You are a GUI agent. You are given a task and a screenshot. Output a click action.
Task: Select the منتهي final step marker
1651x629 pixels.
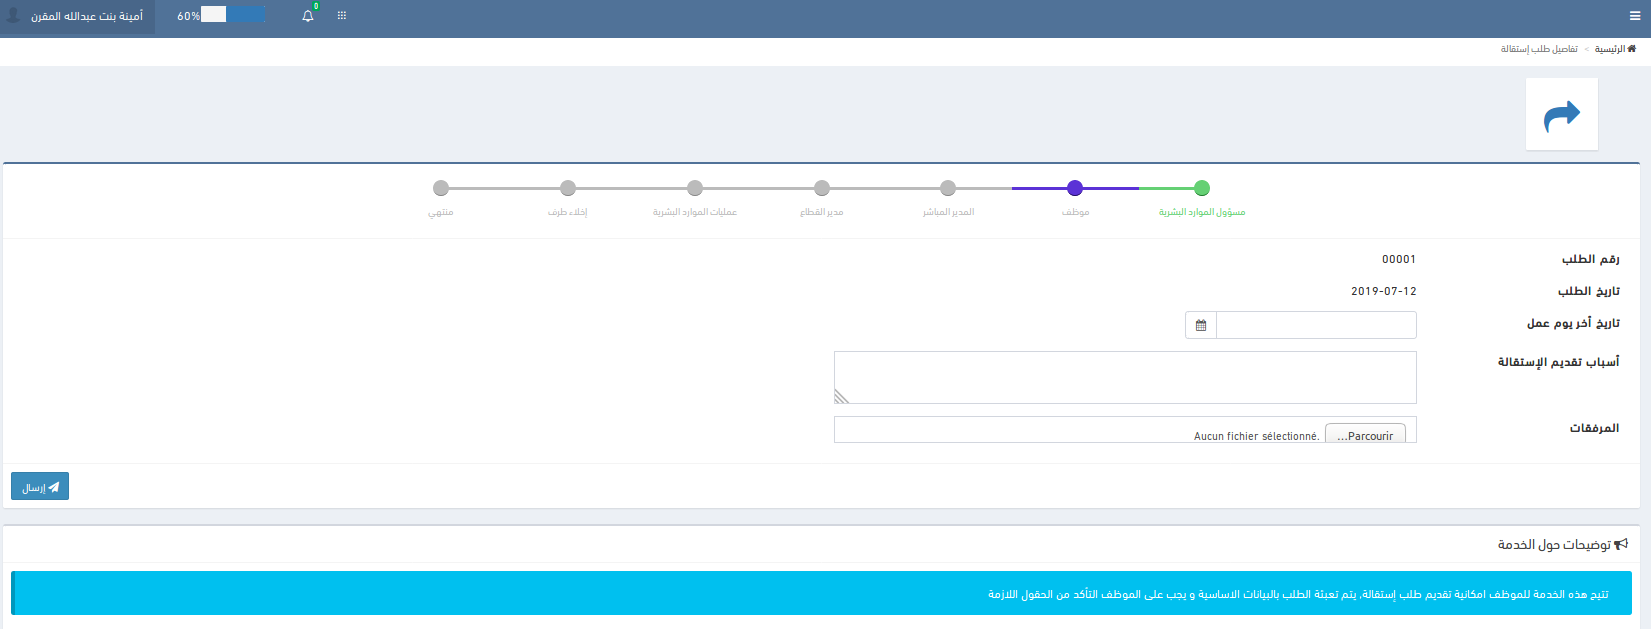point(441,188)
